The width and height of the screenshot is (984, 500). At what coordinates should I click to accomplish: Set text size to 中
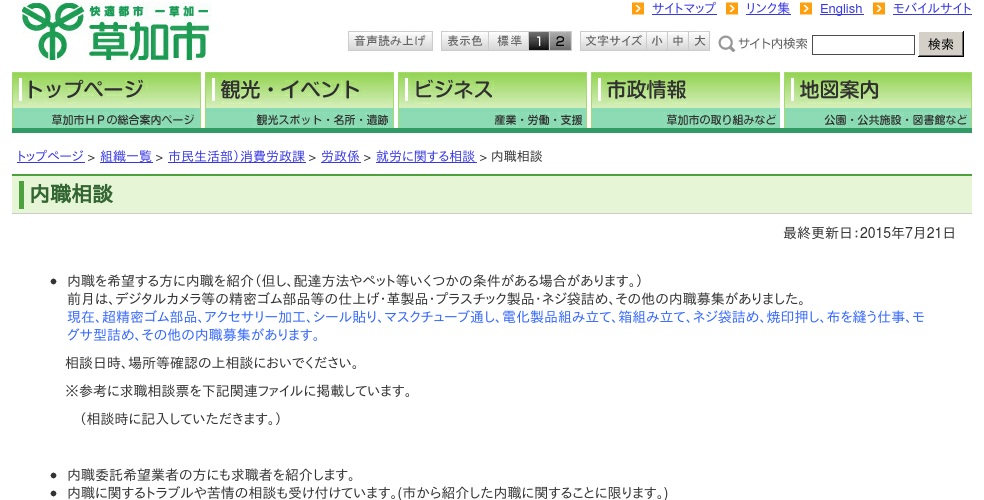(x=678, y=41)
